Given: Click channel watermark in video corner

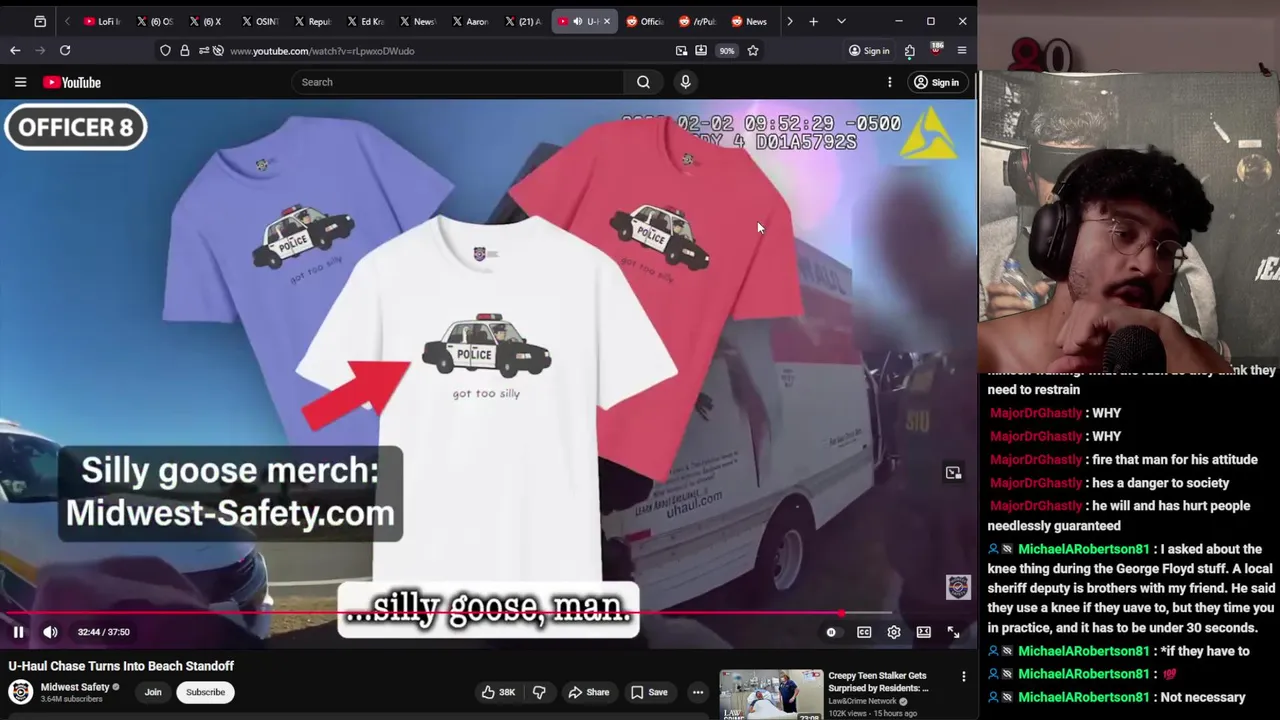Looking at the screenshot, I should click(x=958, y=587).
